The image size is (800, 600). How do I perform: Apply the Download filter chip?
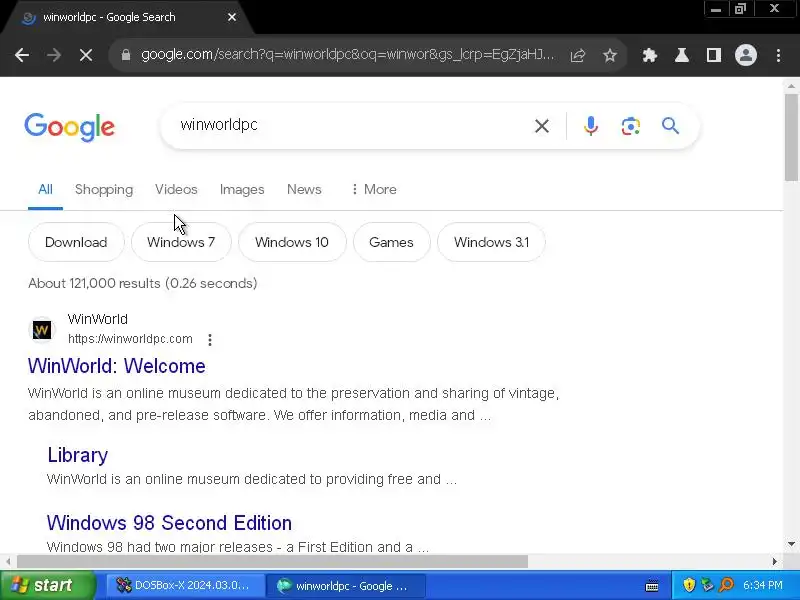pos(76,242)
